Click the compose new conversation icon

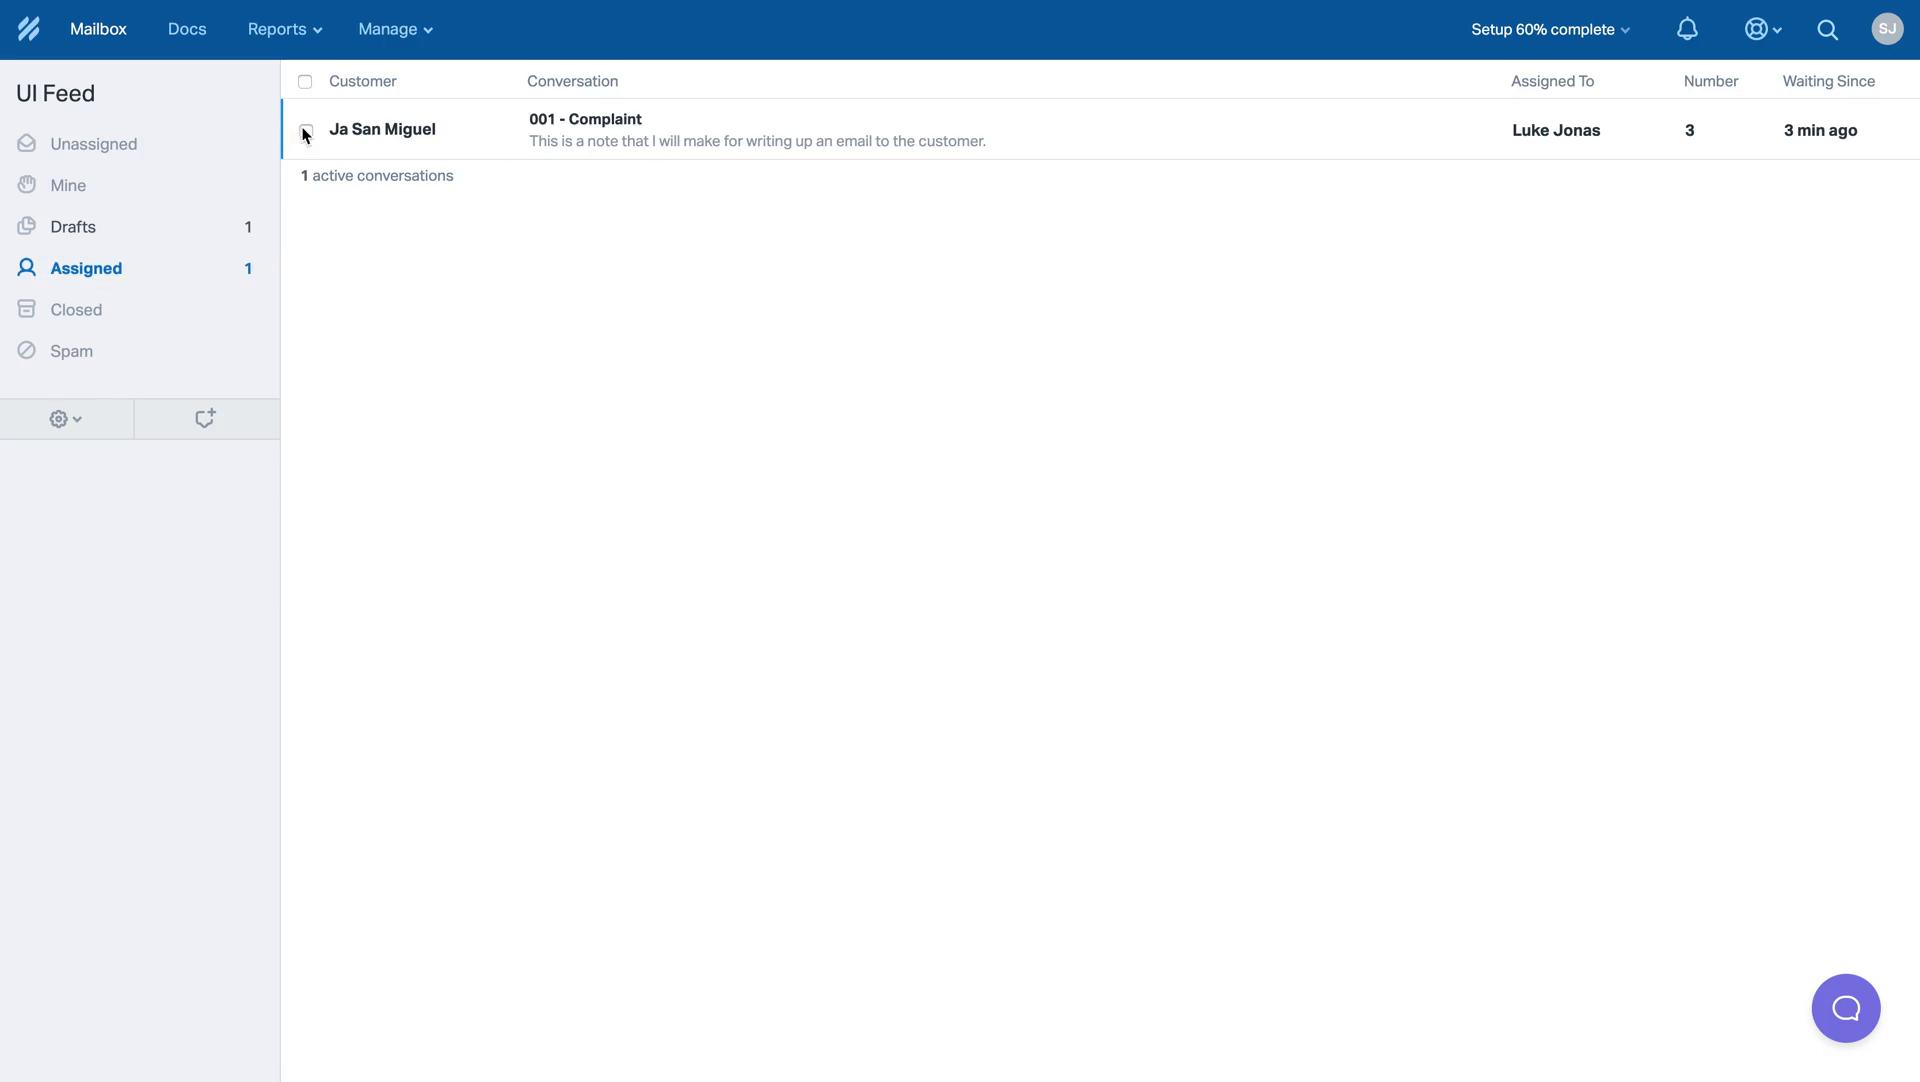pos(204,419)
